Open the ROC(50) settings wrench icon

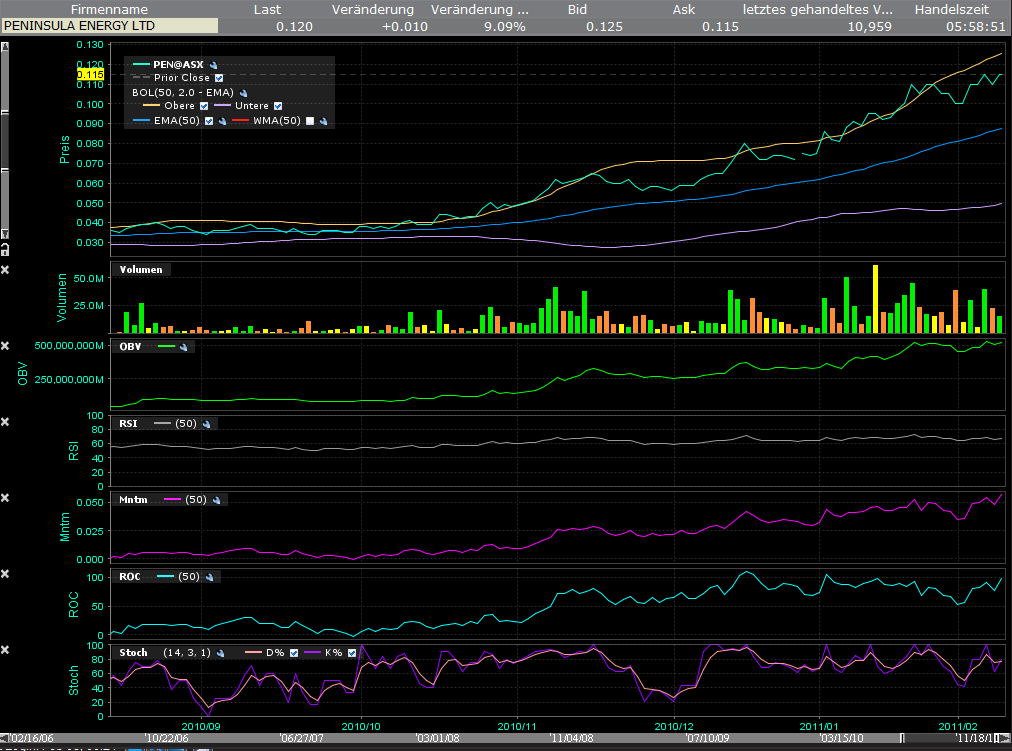click(208, 577)
